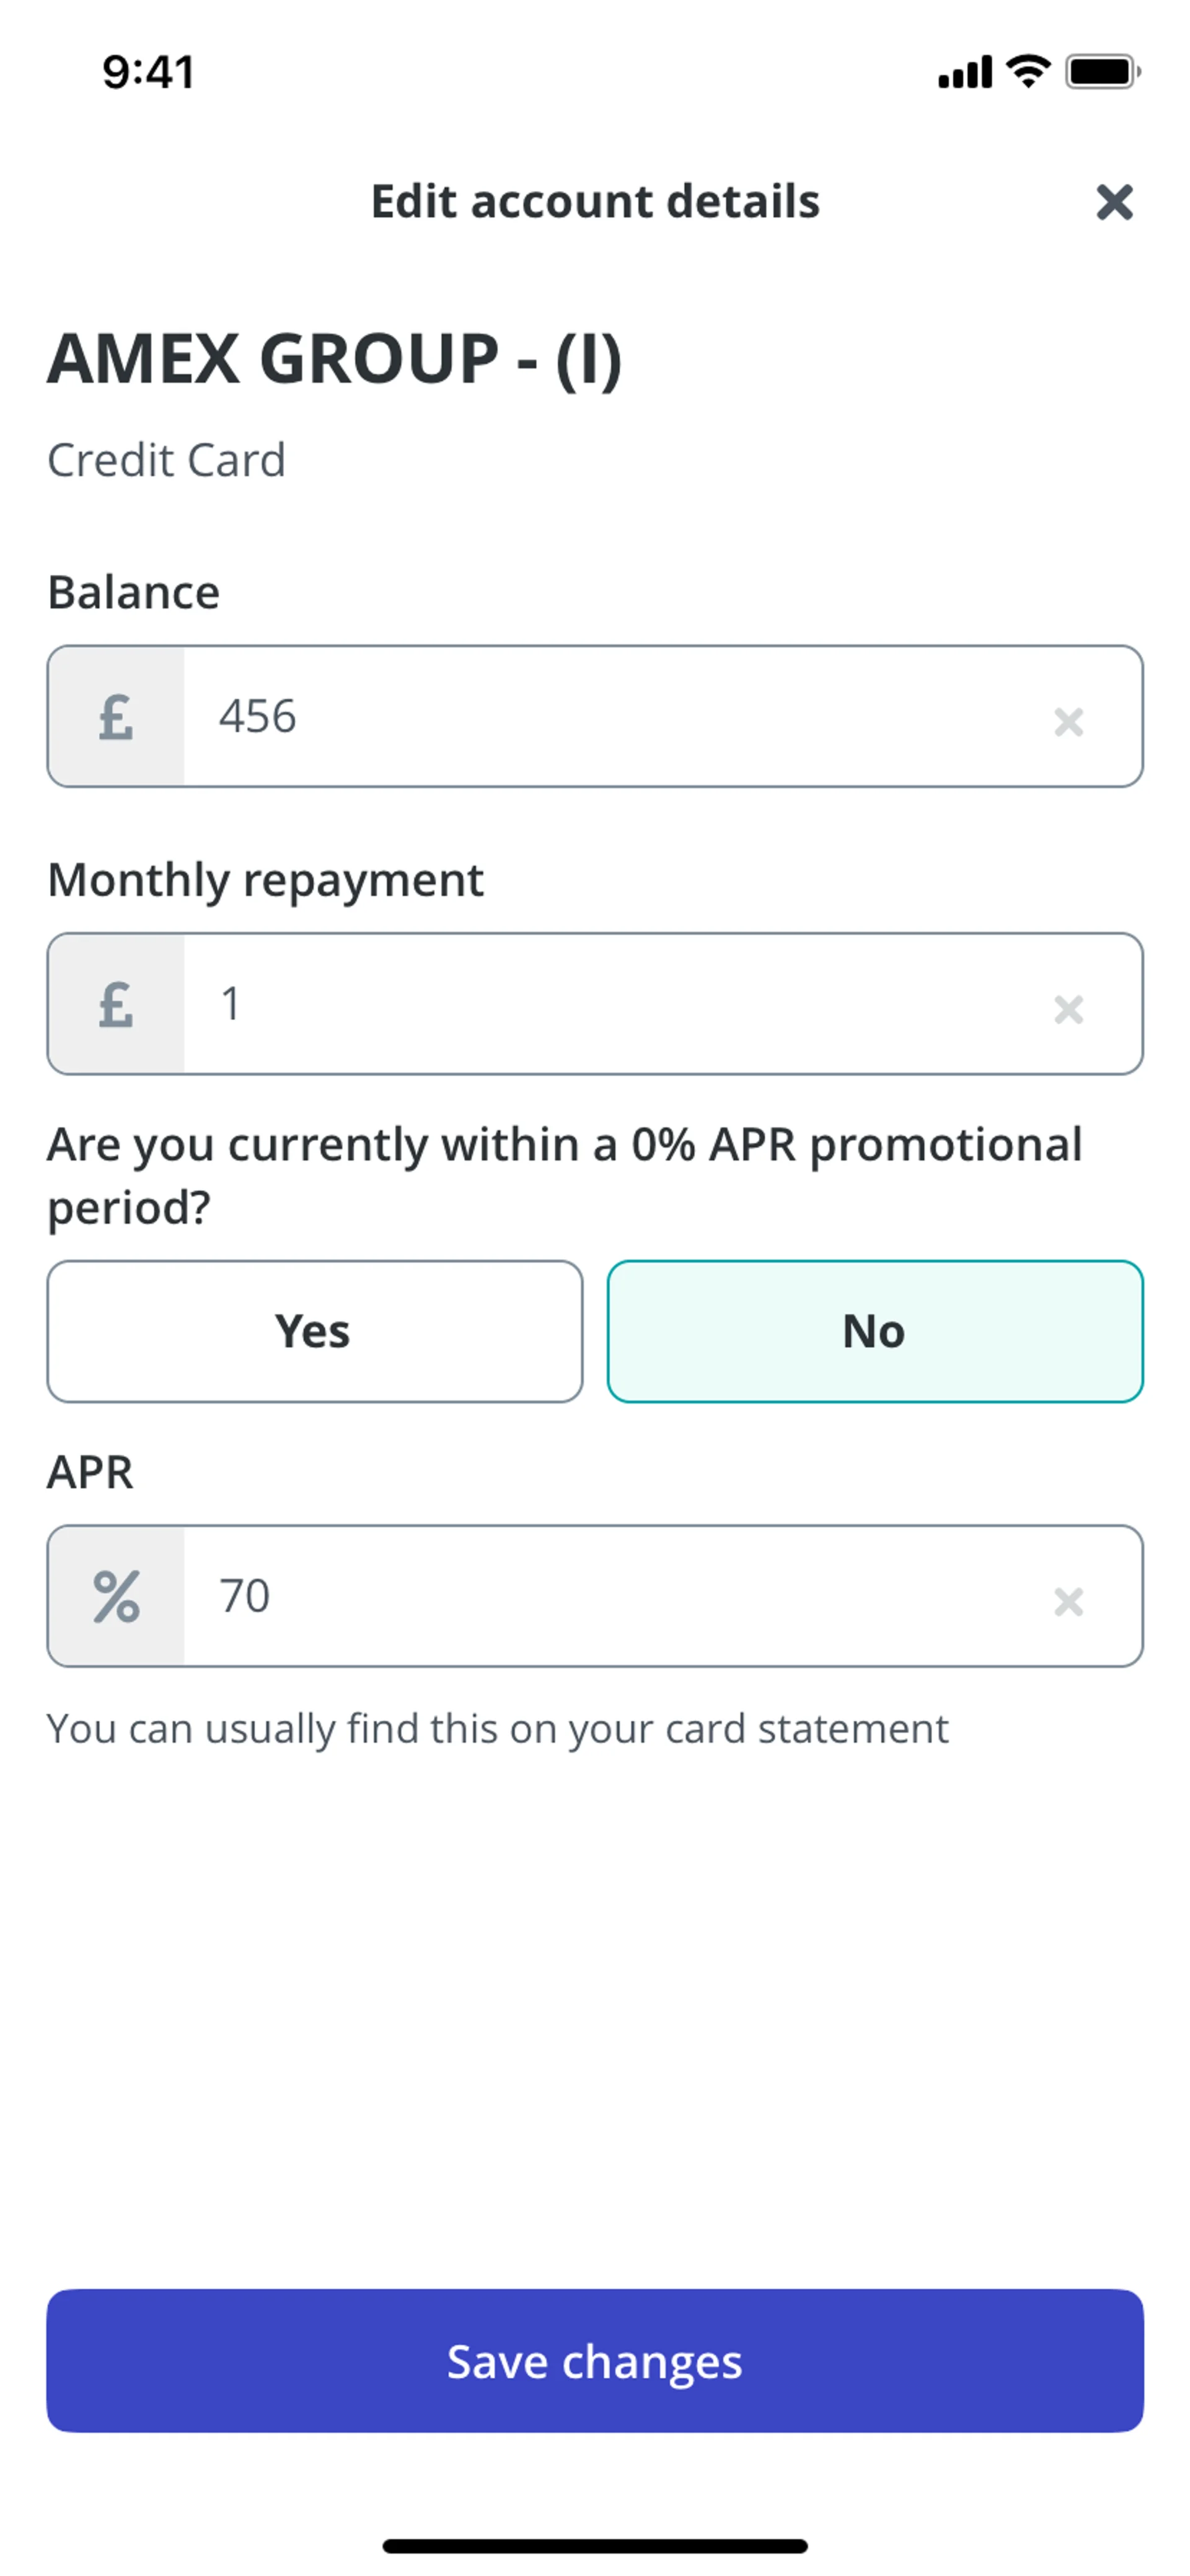The height and width of the screenshot is (2576, 1190).
Task: Tap the pound icon in Balance field
Action: (x=116, y=717)
